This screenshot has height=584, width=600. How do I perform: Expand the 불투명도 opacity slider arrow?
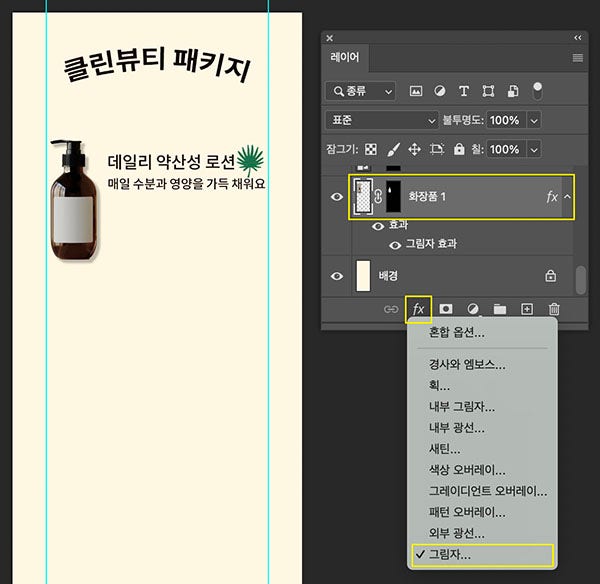(534, 121)
